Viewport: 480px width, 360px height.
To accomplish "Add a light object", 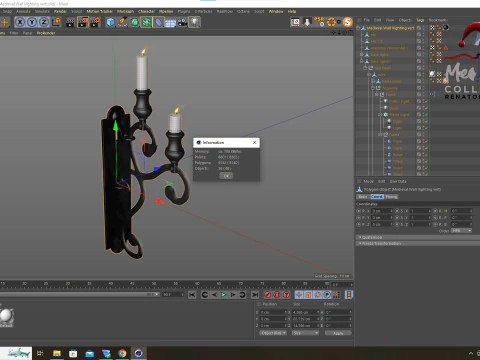I will [x=195, y=22].
